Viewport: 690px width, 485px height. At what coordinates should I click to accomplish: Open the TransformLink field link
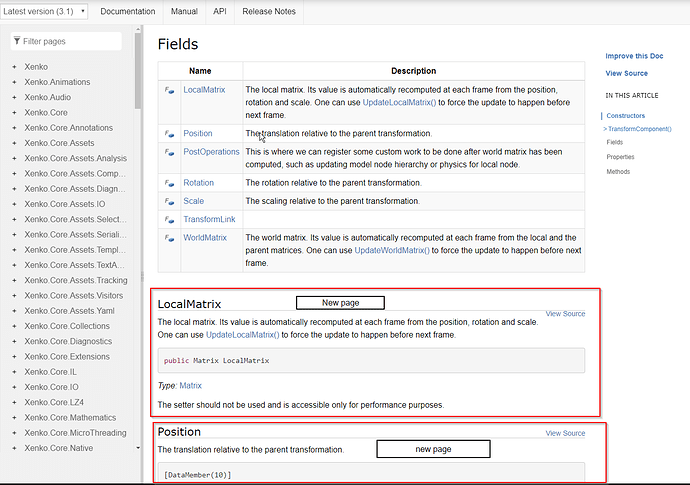209,219
